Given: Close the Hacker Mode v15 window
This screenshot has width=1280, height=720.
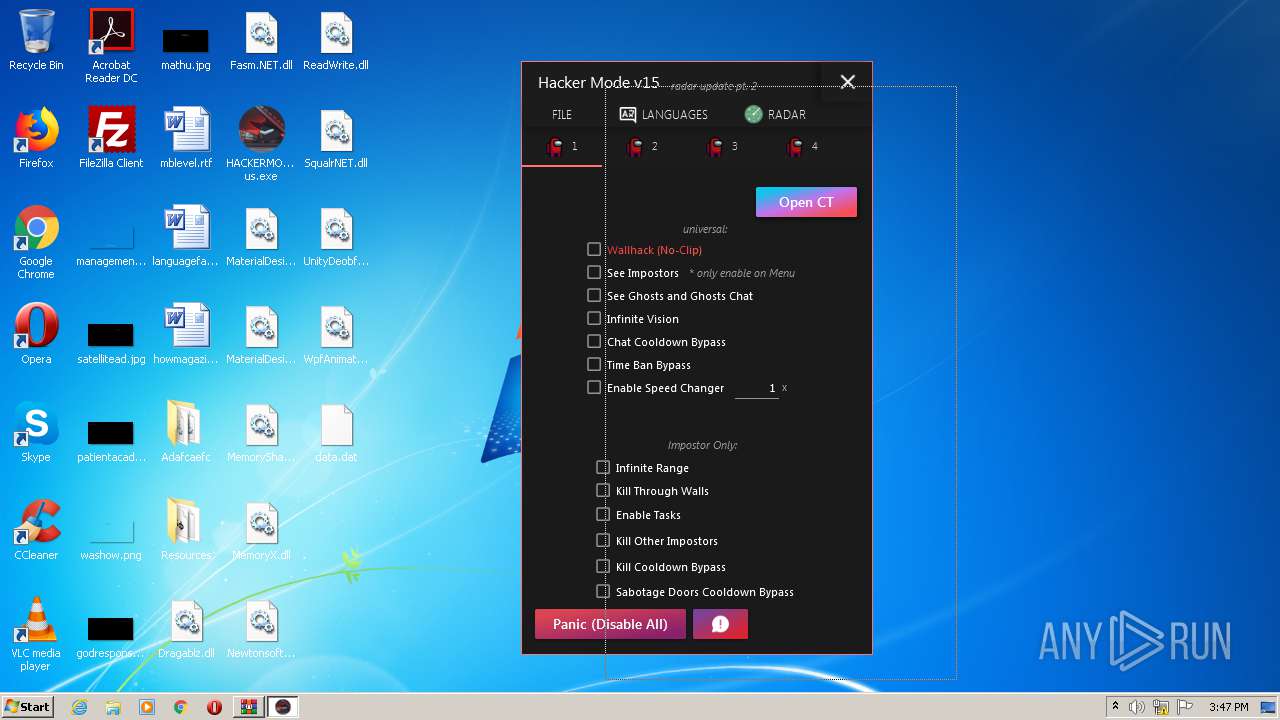Looking at the screenshot, I should pos(847,82).
